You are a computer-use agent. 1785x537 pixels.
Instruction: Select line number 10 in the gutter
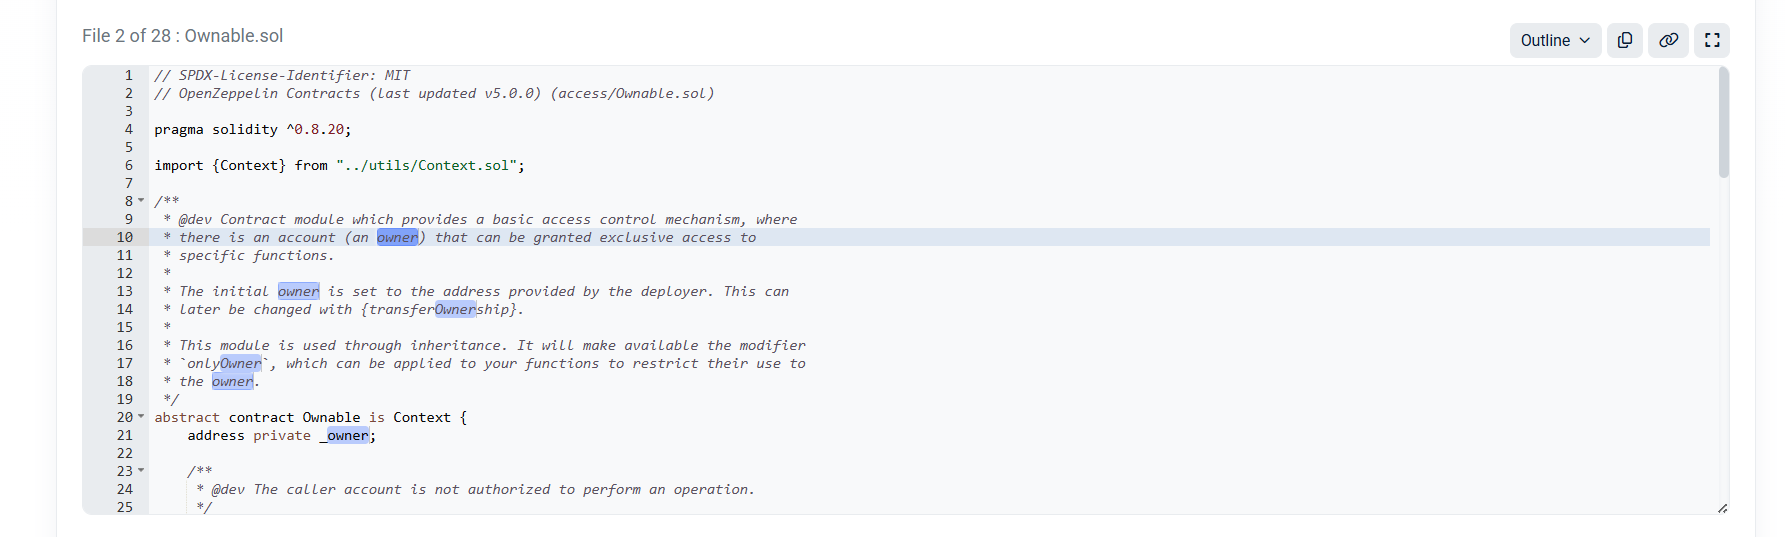click(124, 237)
